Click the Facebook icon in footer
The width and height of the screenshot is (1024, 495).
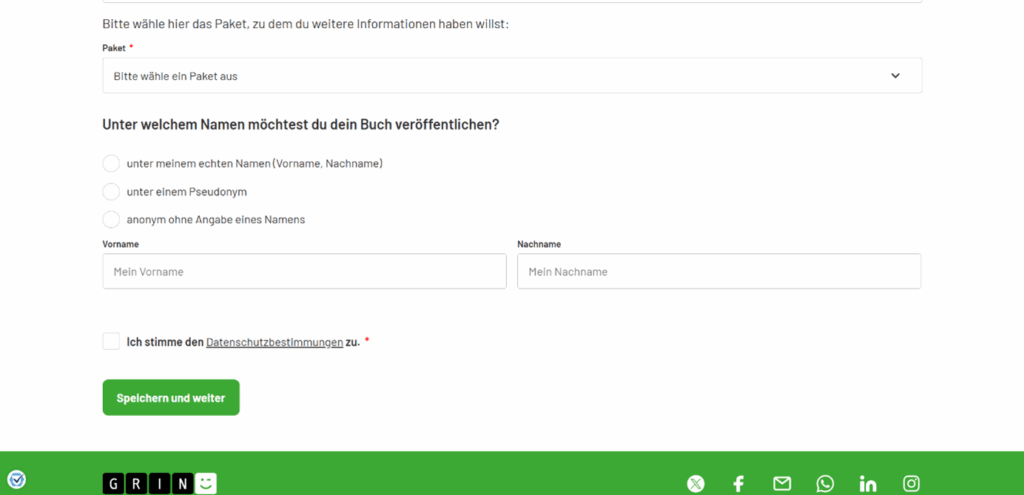738,484
